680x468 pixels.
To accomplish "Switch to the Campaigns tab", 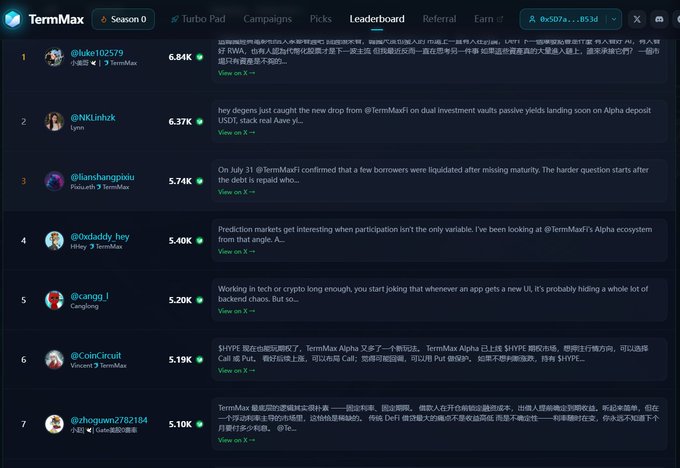I will [268, 19].
